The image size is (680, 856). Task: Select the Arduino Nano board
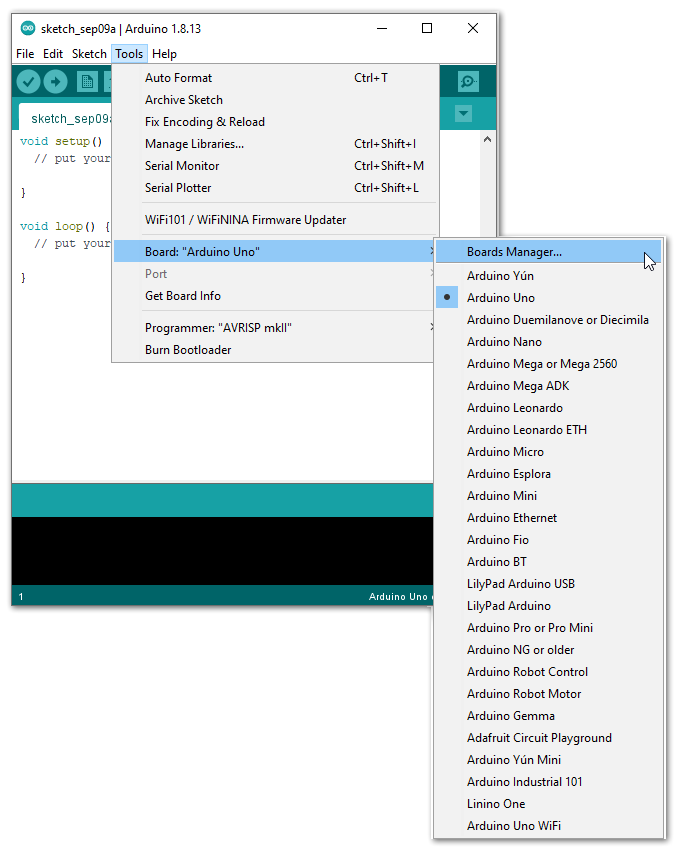point(548,342)
